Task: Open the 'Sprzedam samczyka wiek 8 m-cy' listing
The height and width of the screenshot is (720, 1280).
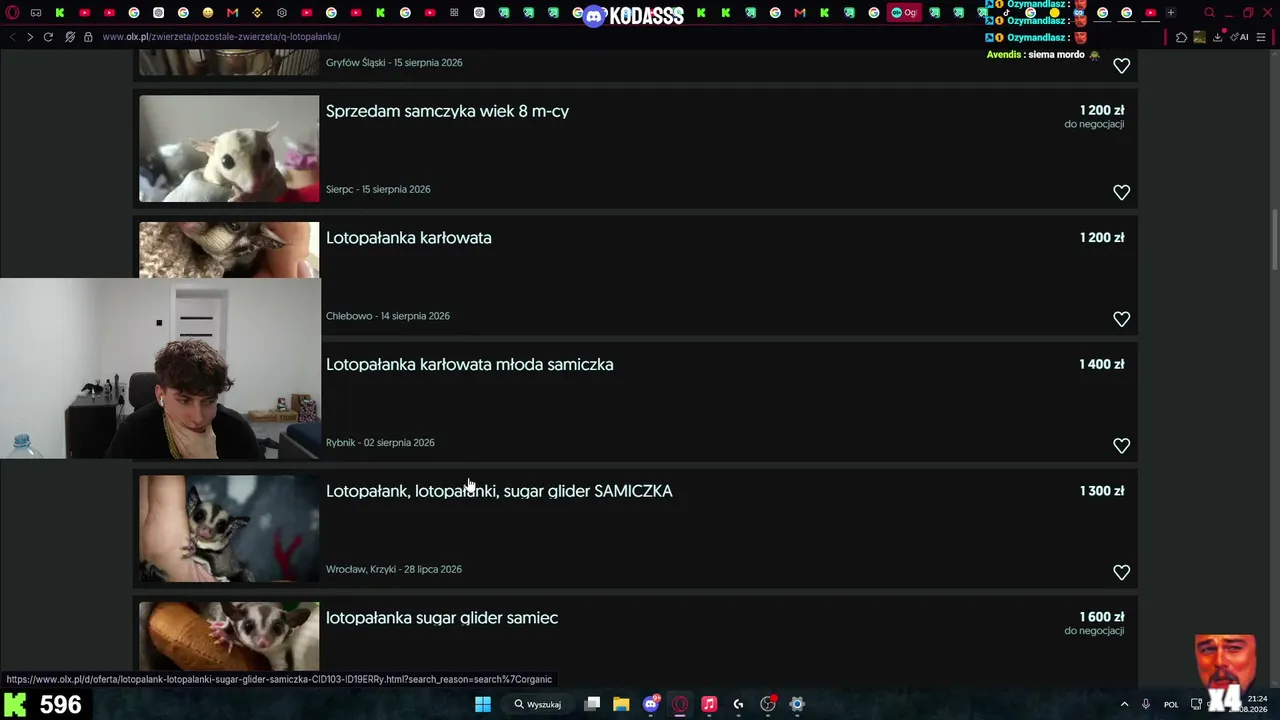Action: [x=447, y=111]
